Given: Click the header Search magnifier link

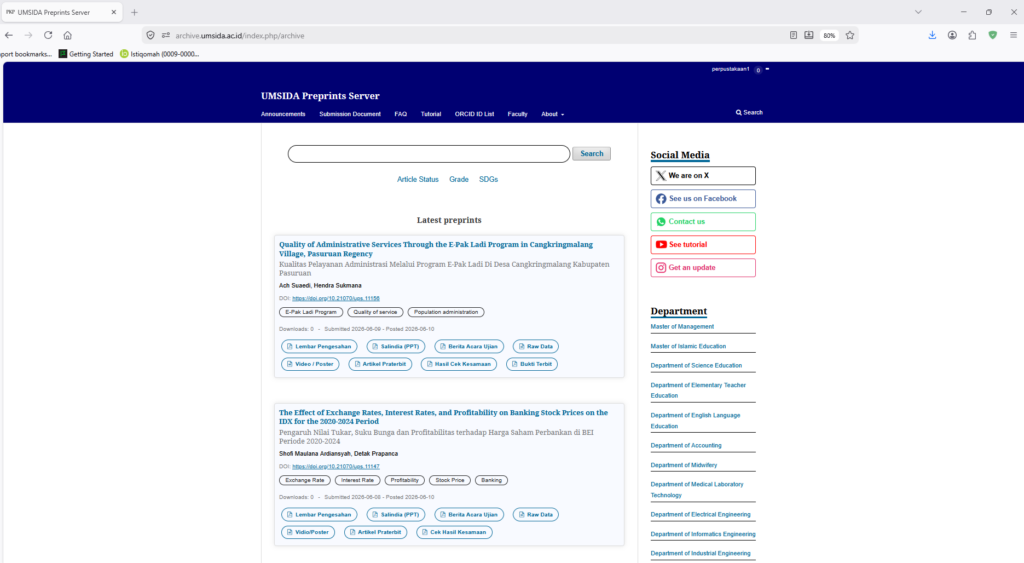Looking at the screenshot, I should point(749,112).
